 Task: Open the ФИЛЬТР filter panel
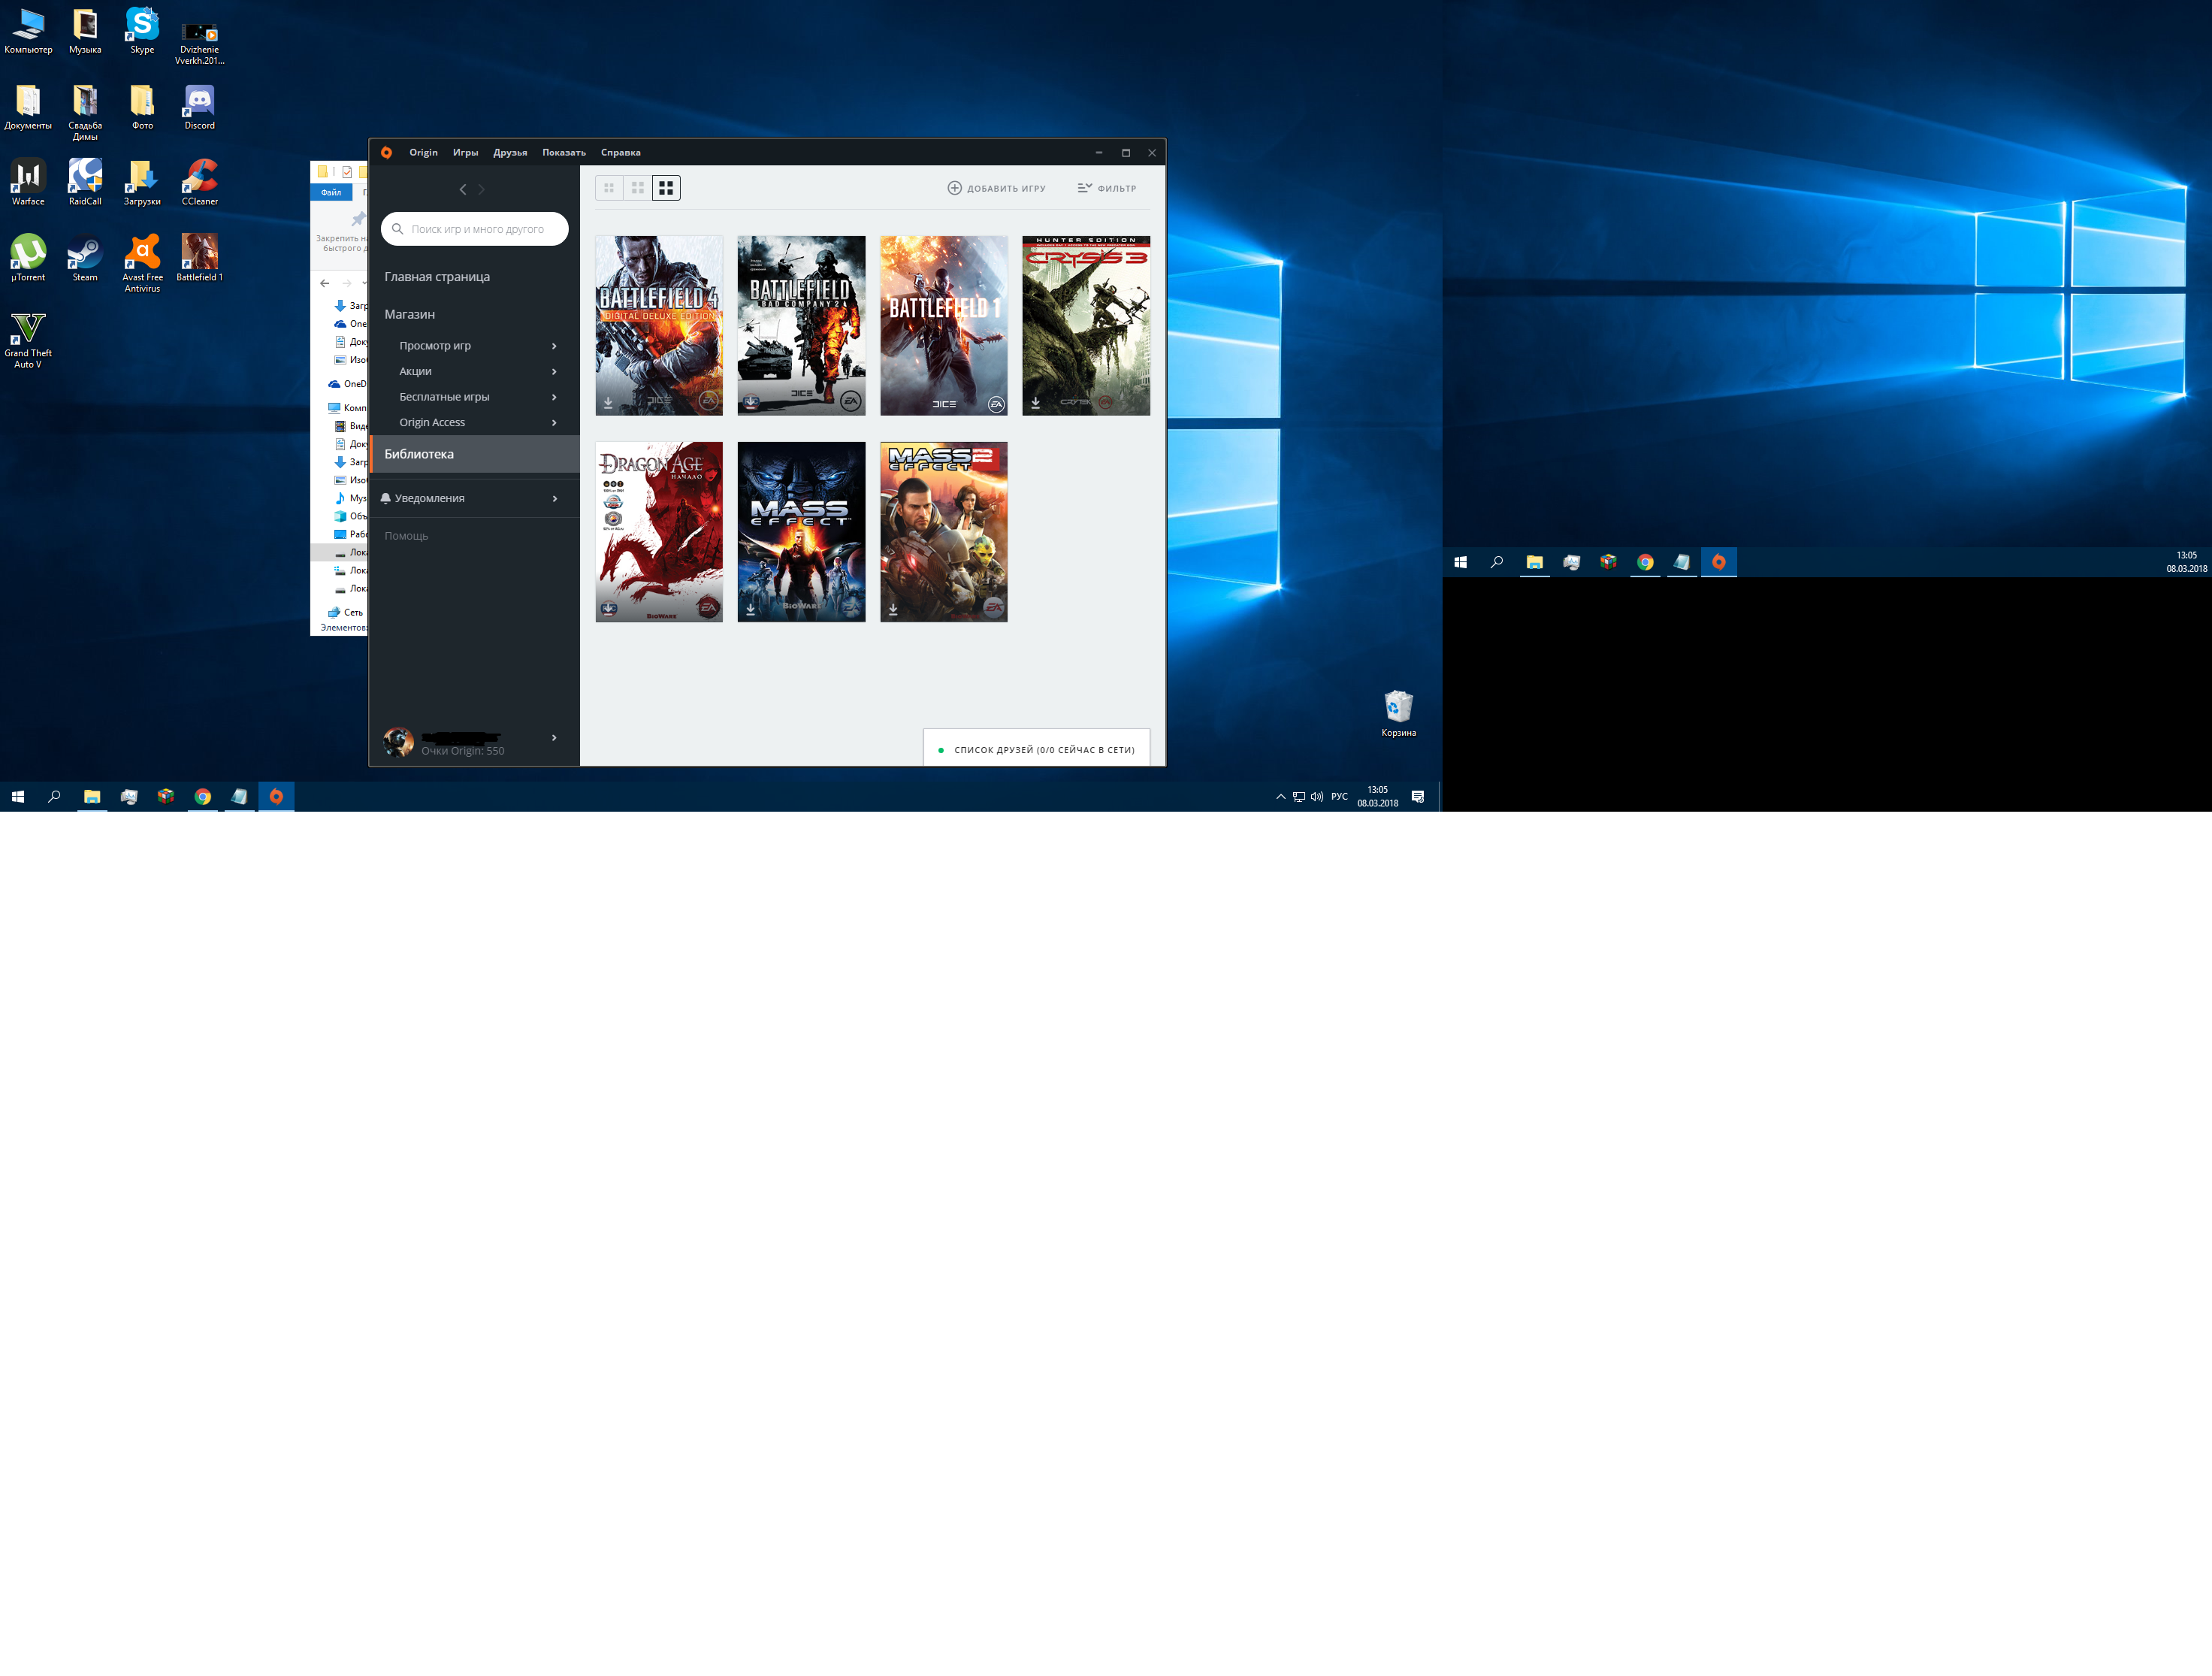point(1107,188)
